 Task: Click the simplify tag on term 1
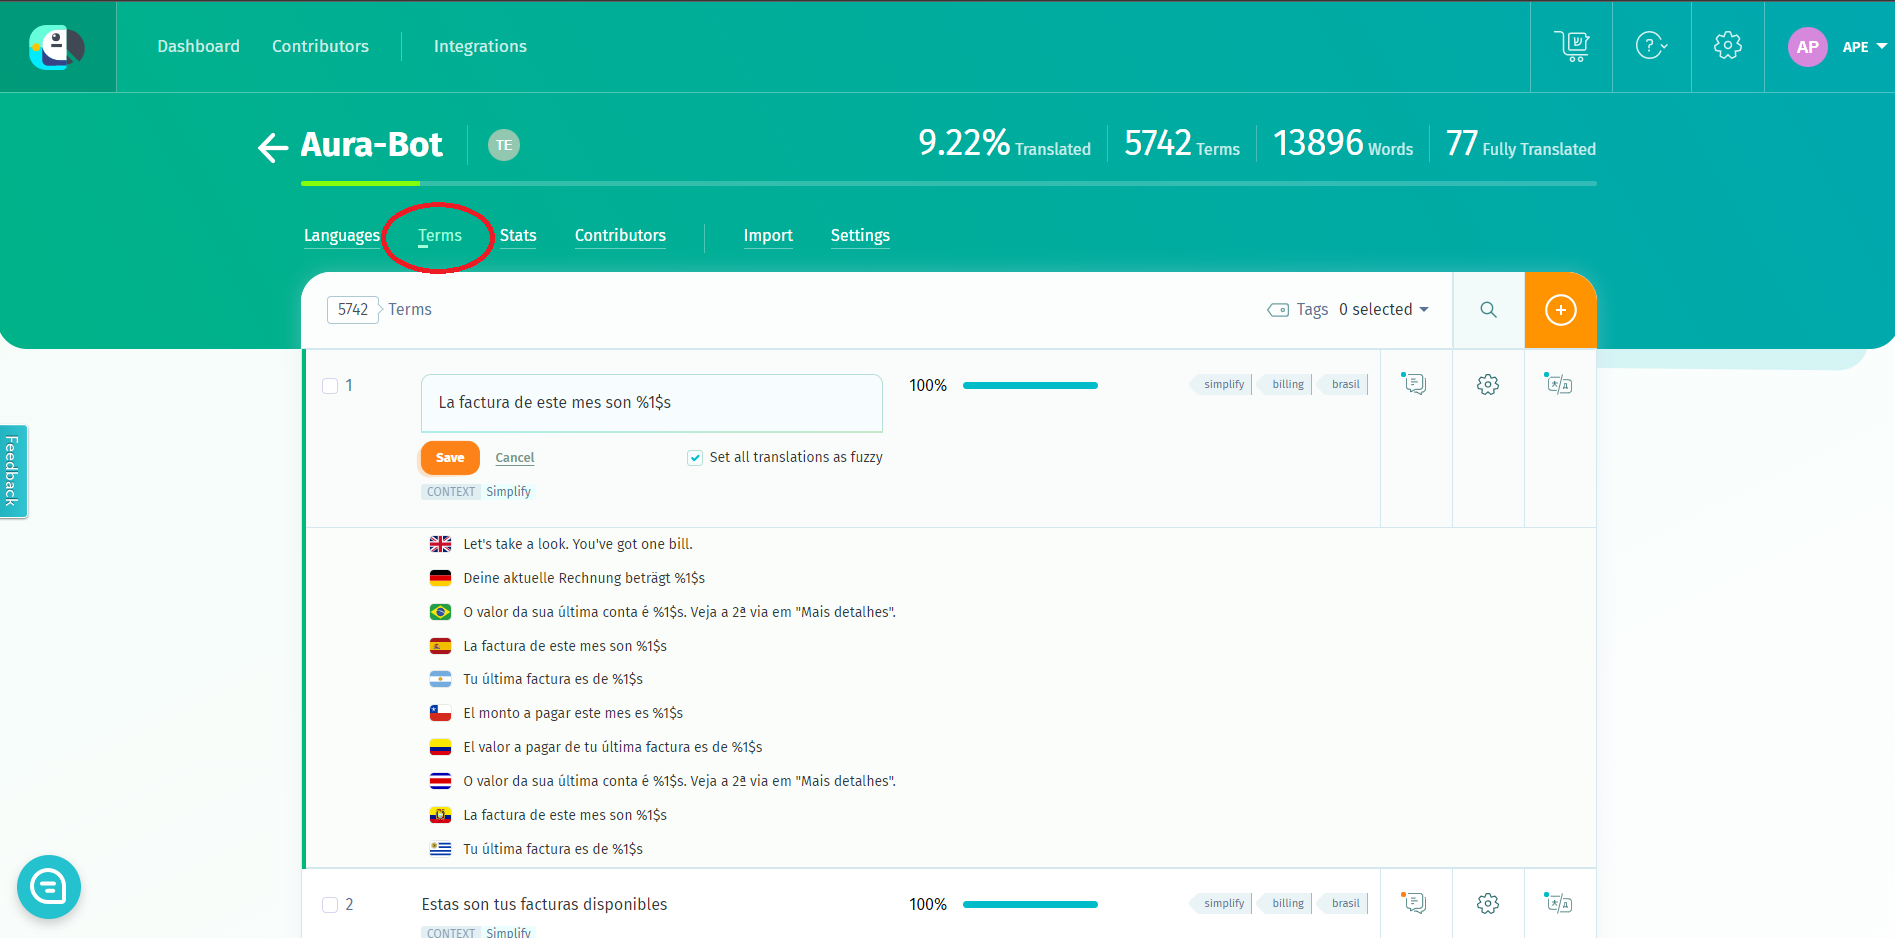click(1223, 384)
